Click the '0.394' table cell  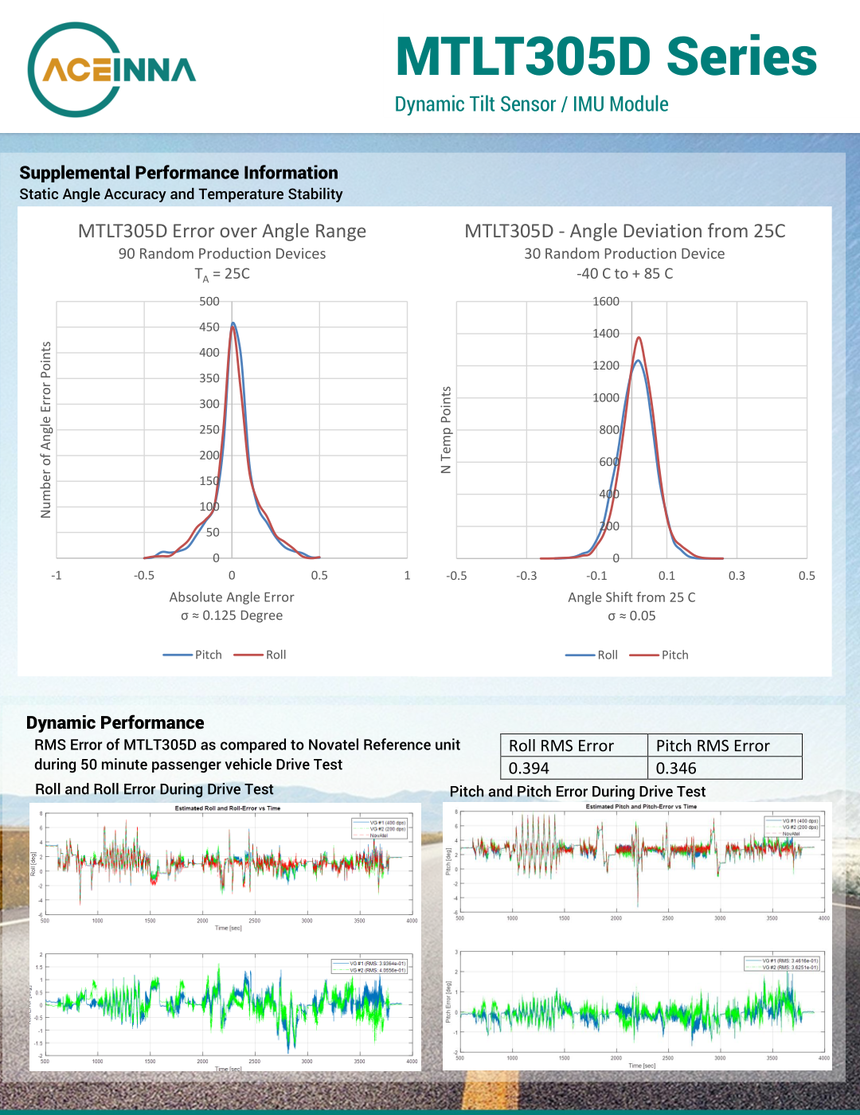574,768
